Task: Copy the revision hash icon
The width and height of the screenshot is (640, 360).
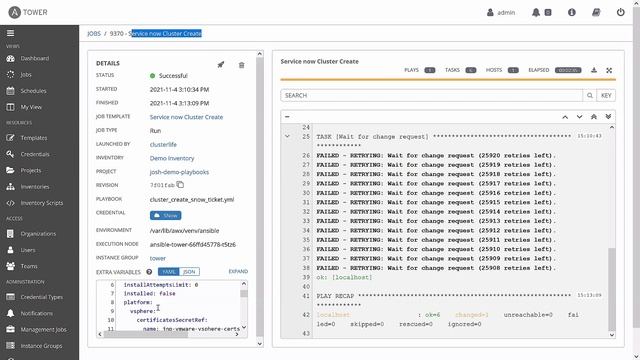Action: tap(180, 185)
